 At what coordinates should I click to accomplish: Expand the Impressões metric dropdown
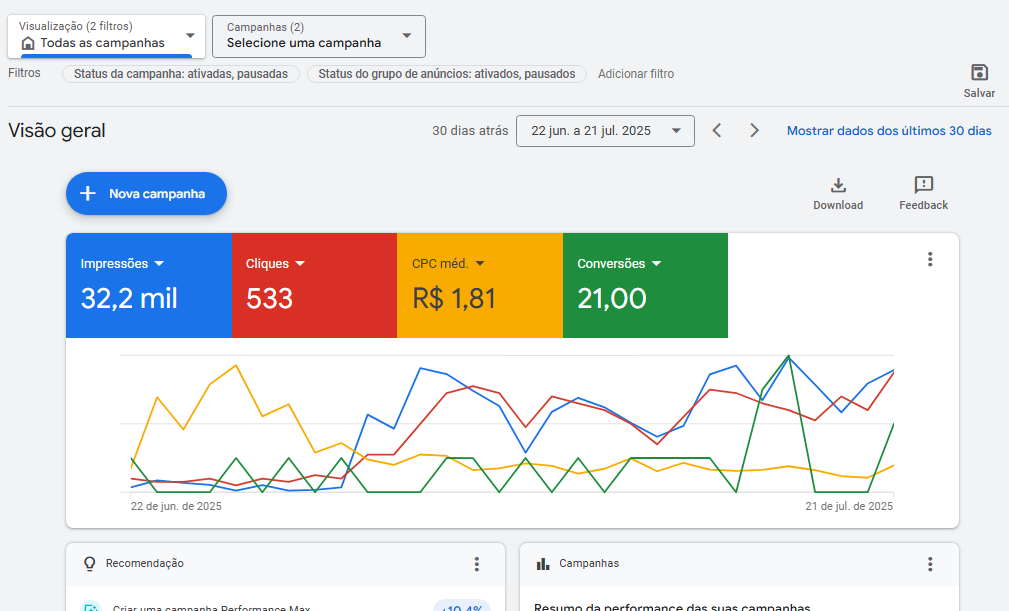click(159, 264)
